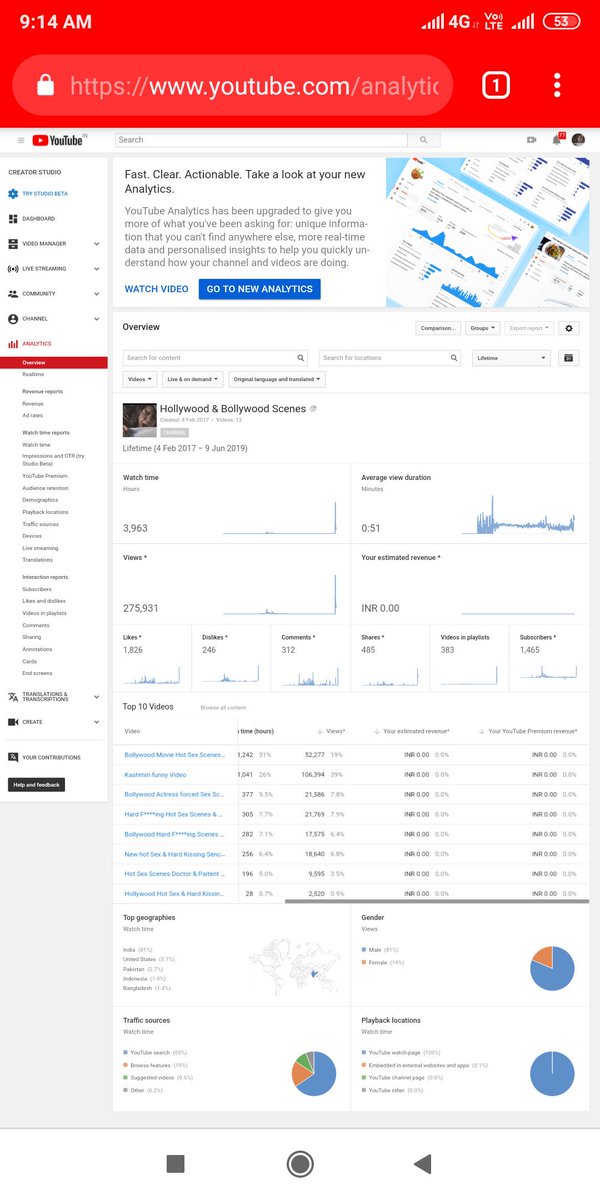Click the horizontal scrollbar under Top 10 Videos
Image resolution: width=600 pixels, height=1200 pixels.
(437, 900)
